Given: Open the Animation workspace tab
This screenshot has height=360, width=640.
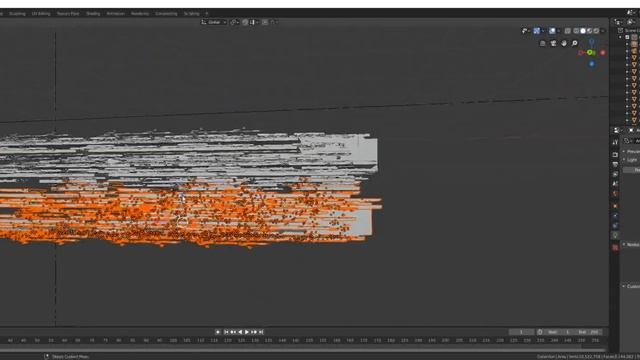Looking at the screenshot, I should point(115,13).
